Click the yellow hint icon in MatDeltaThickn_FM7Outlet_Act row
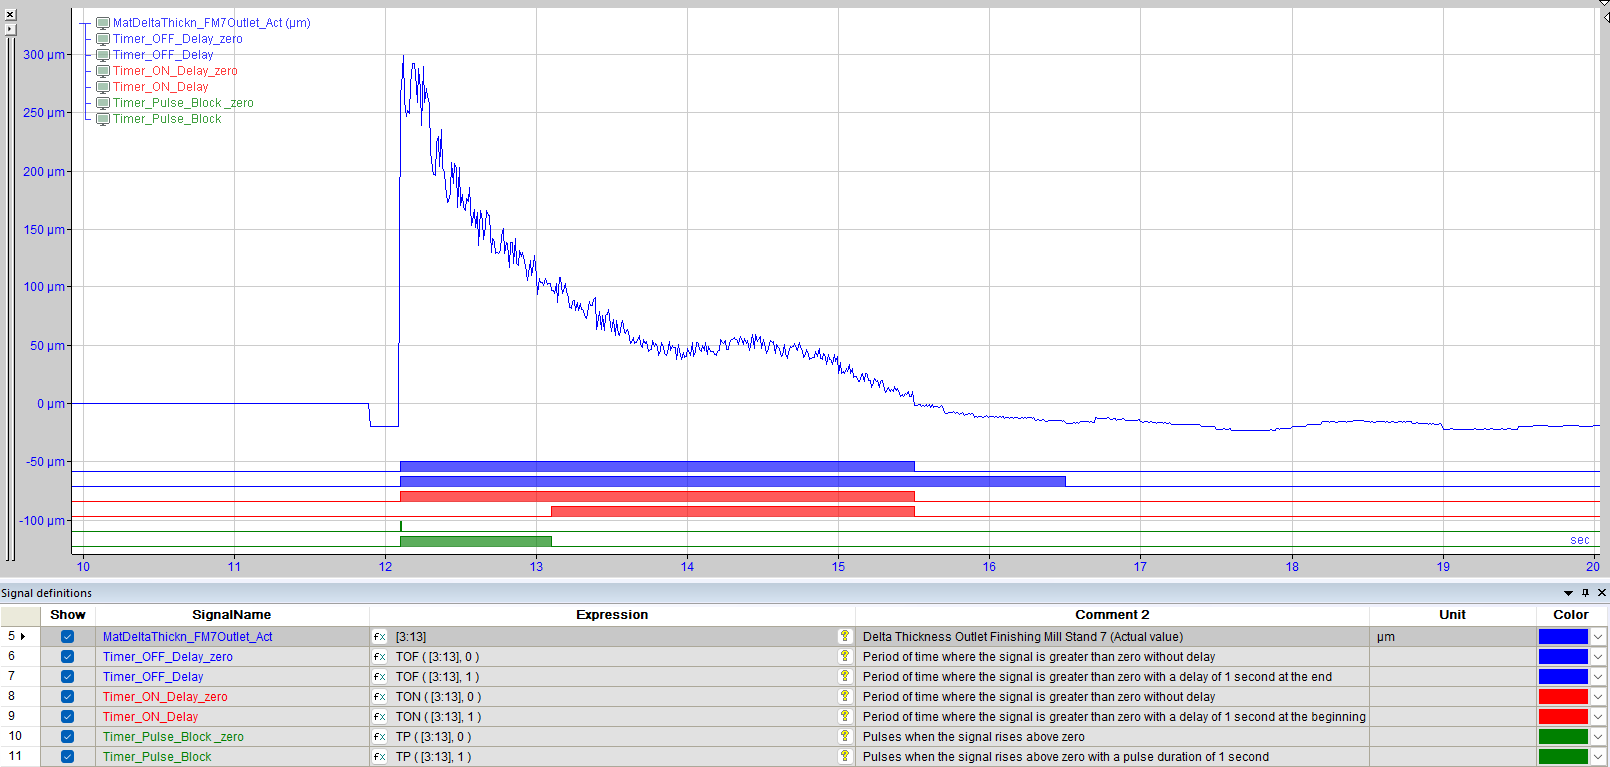The image size is (1610, 767). tap(845, 636)
